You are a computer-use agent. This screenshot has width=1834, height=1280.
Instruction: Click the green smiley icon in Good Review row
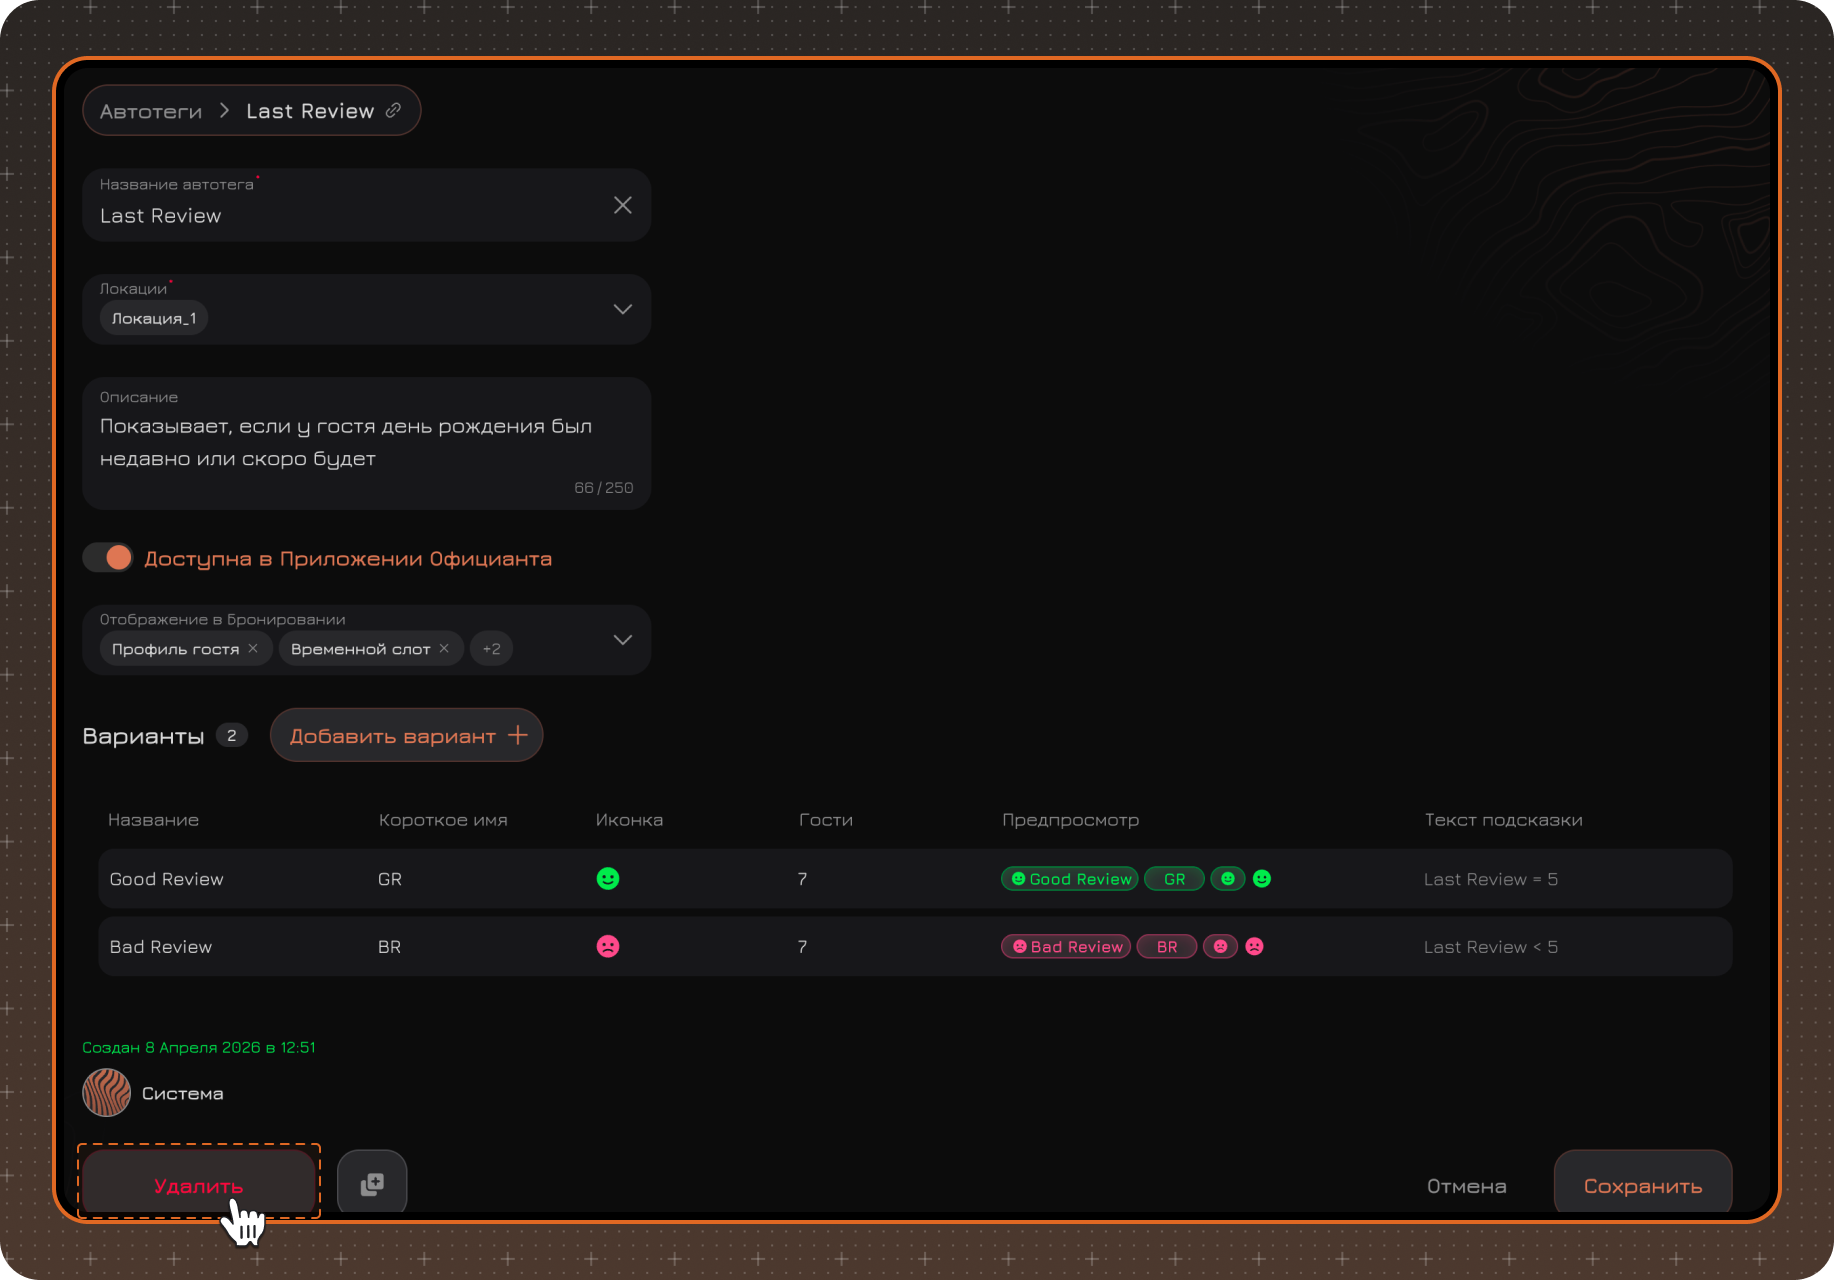[608, 879]
